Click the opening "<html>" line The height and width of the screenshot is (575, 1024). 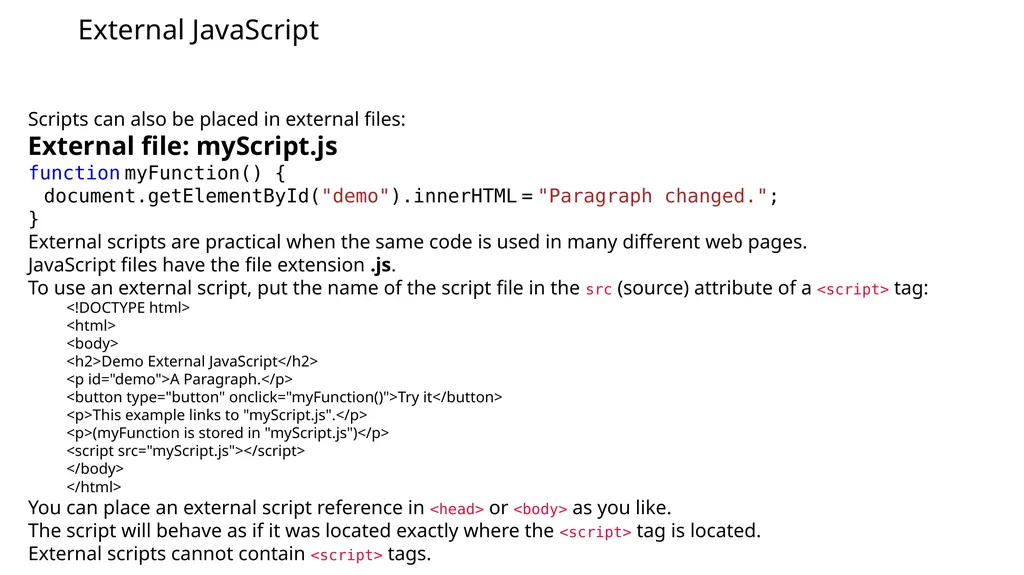click(91, 325)
